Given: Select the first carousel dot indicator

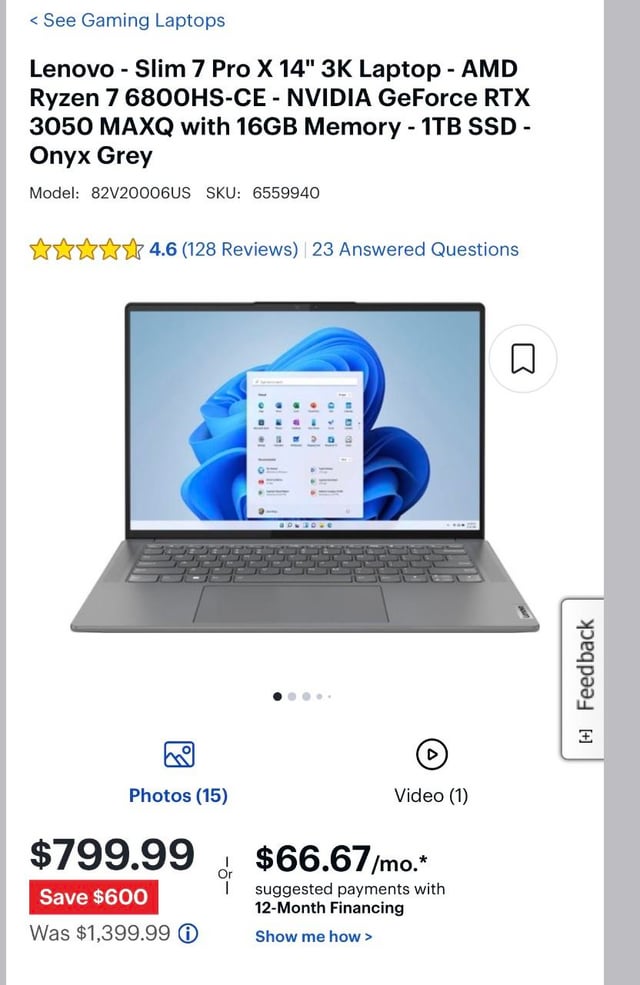Looking at the screenshot, I should tap(278, 696).
